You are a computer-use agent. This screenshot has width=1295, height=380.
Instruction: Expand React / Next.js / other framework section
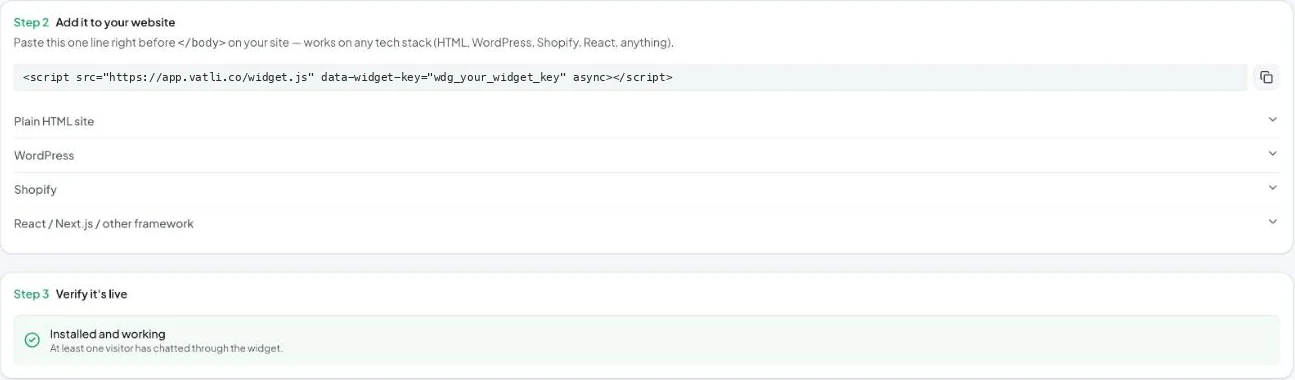[x=646, y=223]
